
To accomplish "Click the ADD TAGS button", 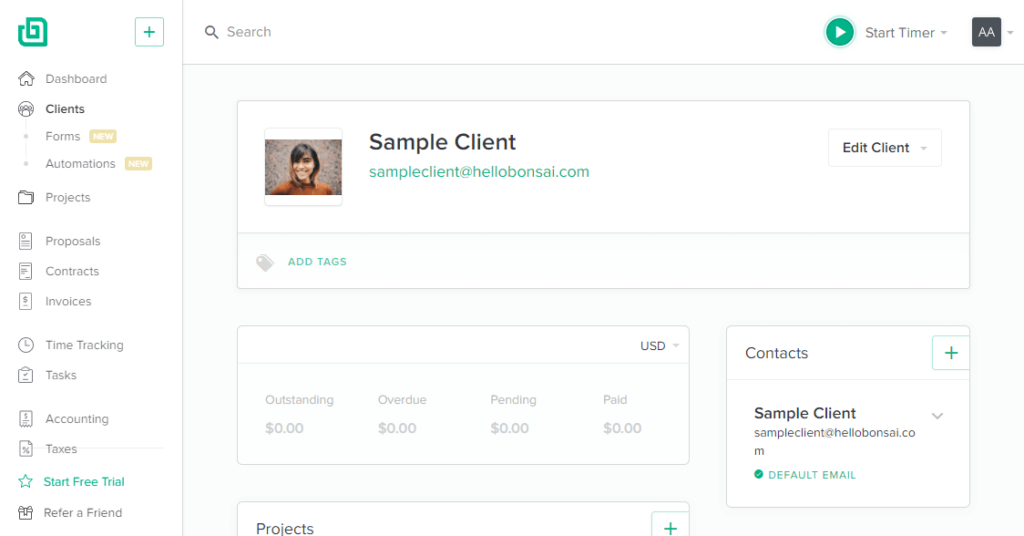I will coord(317,262).
